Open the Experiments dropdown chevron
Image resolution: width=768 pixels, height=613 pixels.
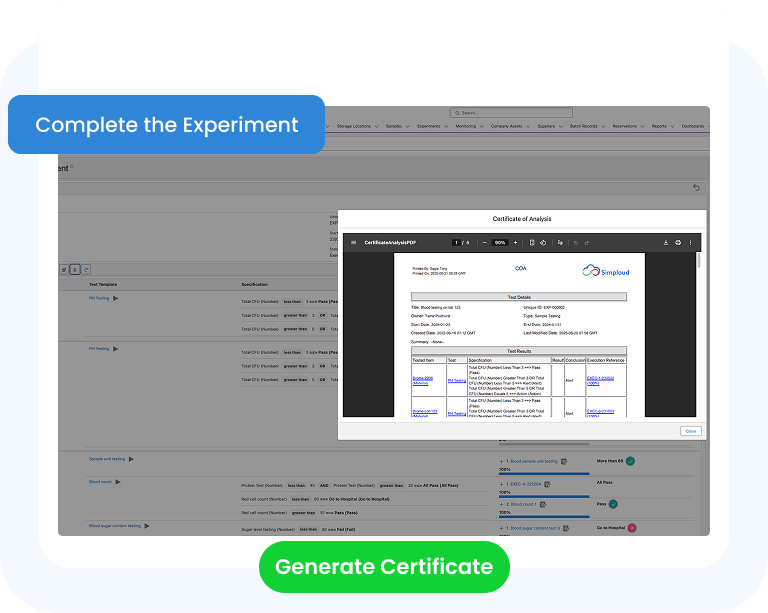coord(446,126)
